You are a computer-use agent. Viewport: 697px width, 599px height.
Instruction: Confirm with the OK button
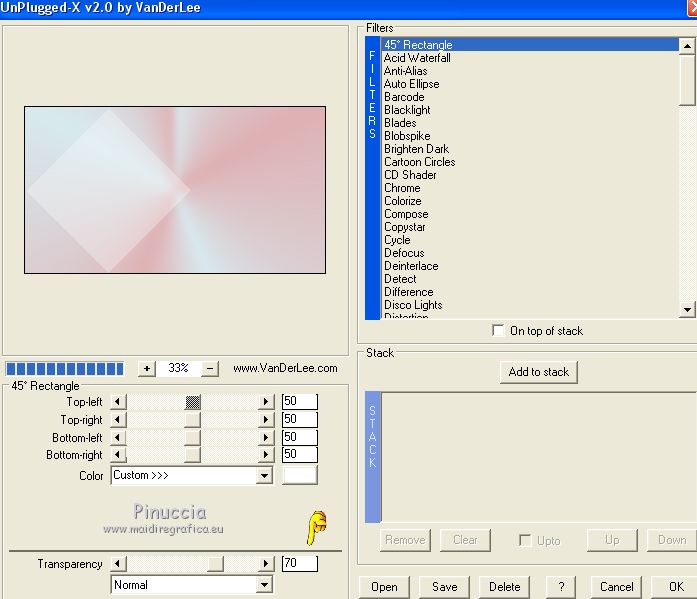click(675, 587)
